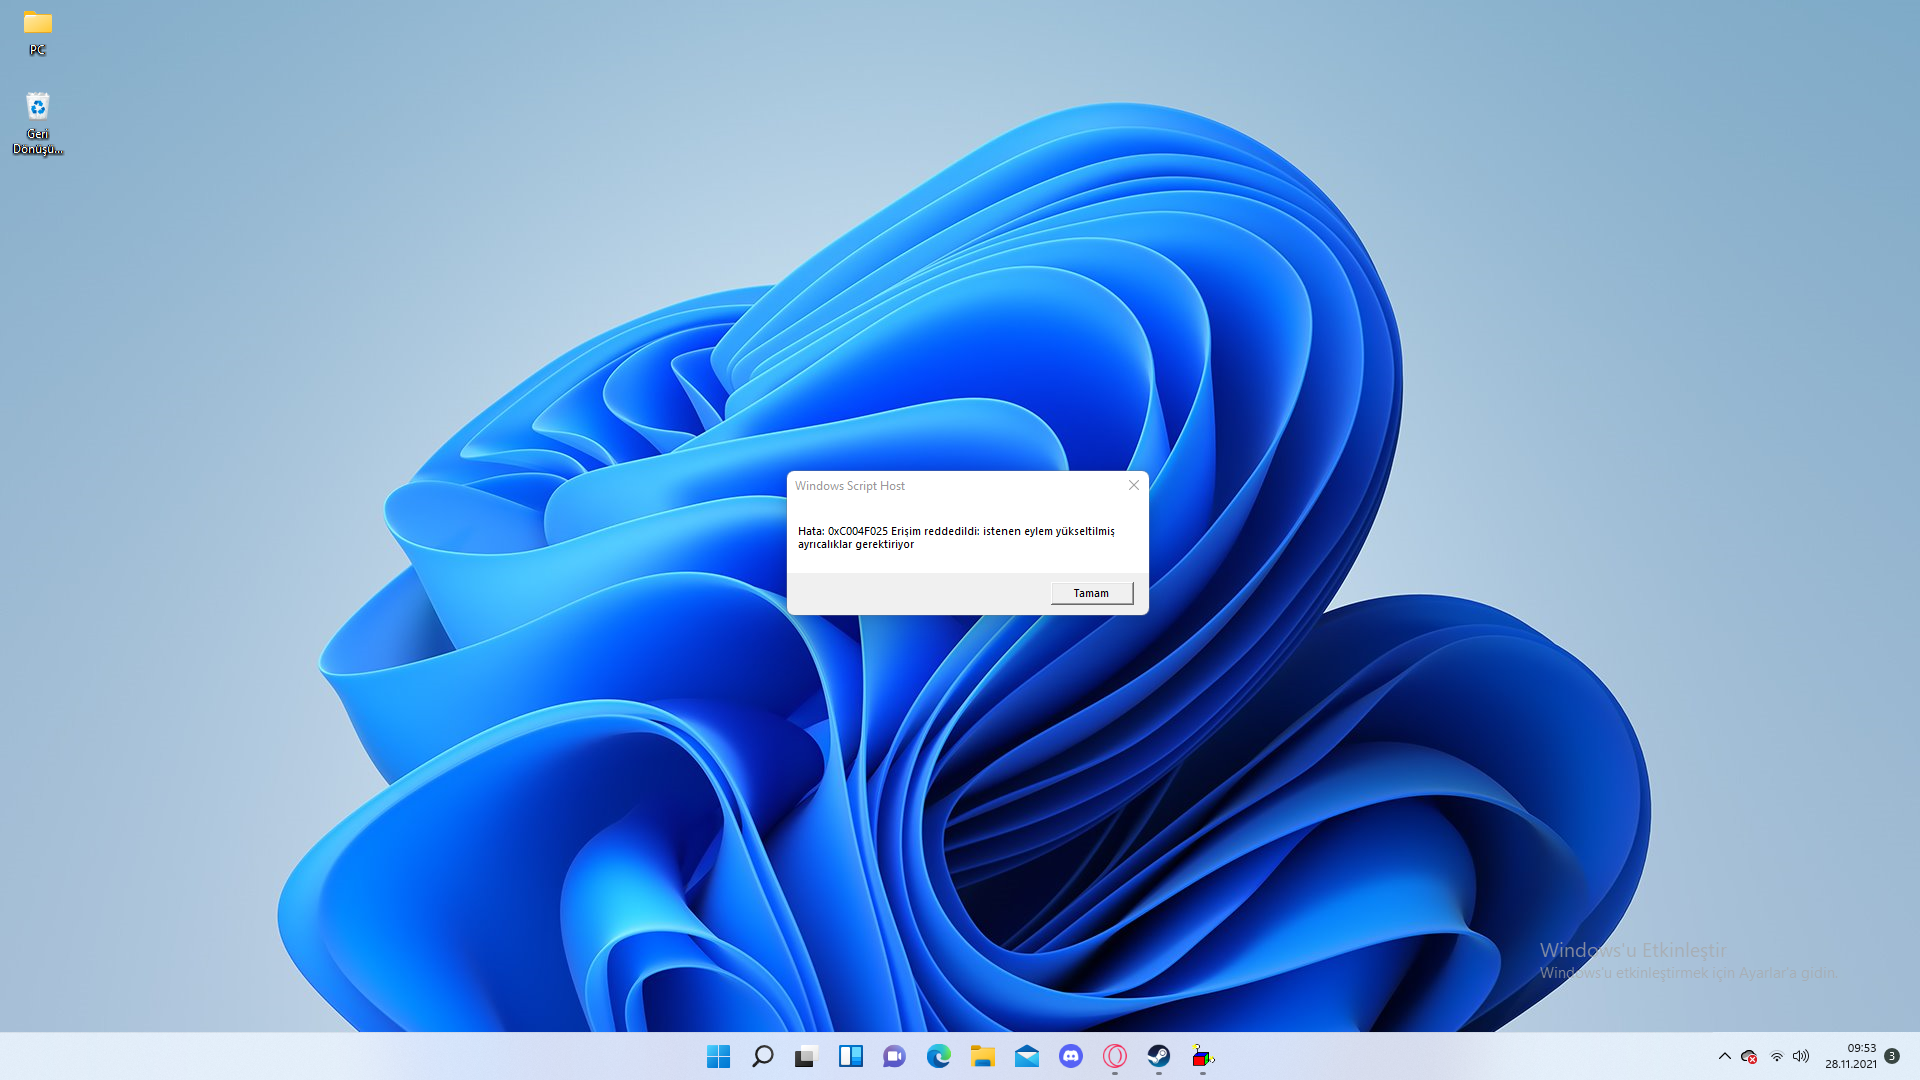Screen dimensions: 1920x1080
Task: Open the Start menu
Action: point(718,1057)
